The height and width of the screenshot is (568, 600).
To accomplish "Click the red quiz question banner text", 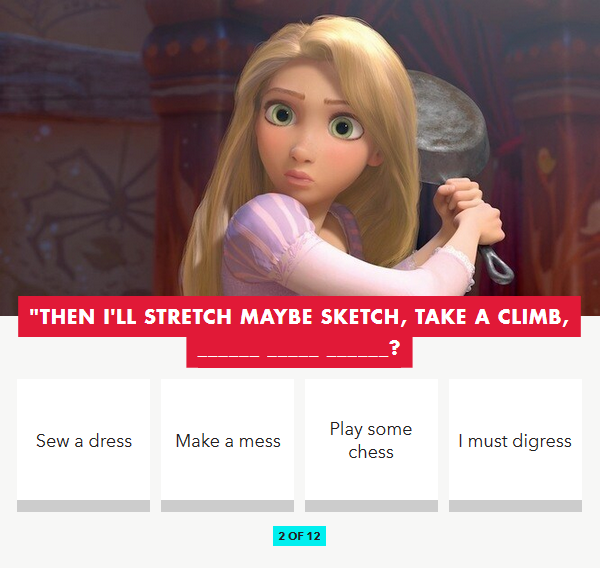I will click(x=299, y=317).
